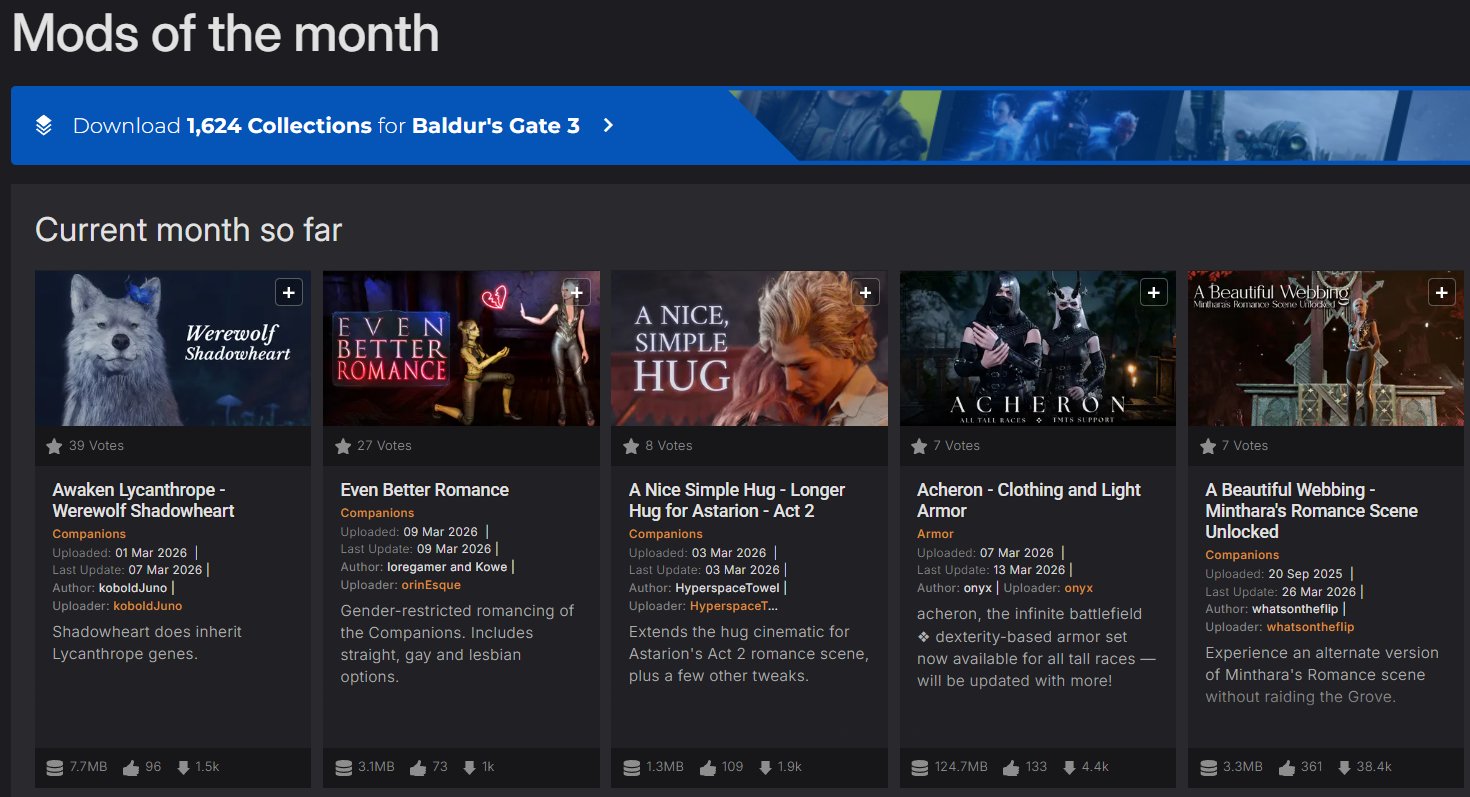Viewport: 1470px width, 797px height.
Task: Click the plus icon on Werewolf Shadowheart thumbnail
Action: (x=289, y=292)
